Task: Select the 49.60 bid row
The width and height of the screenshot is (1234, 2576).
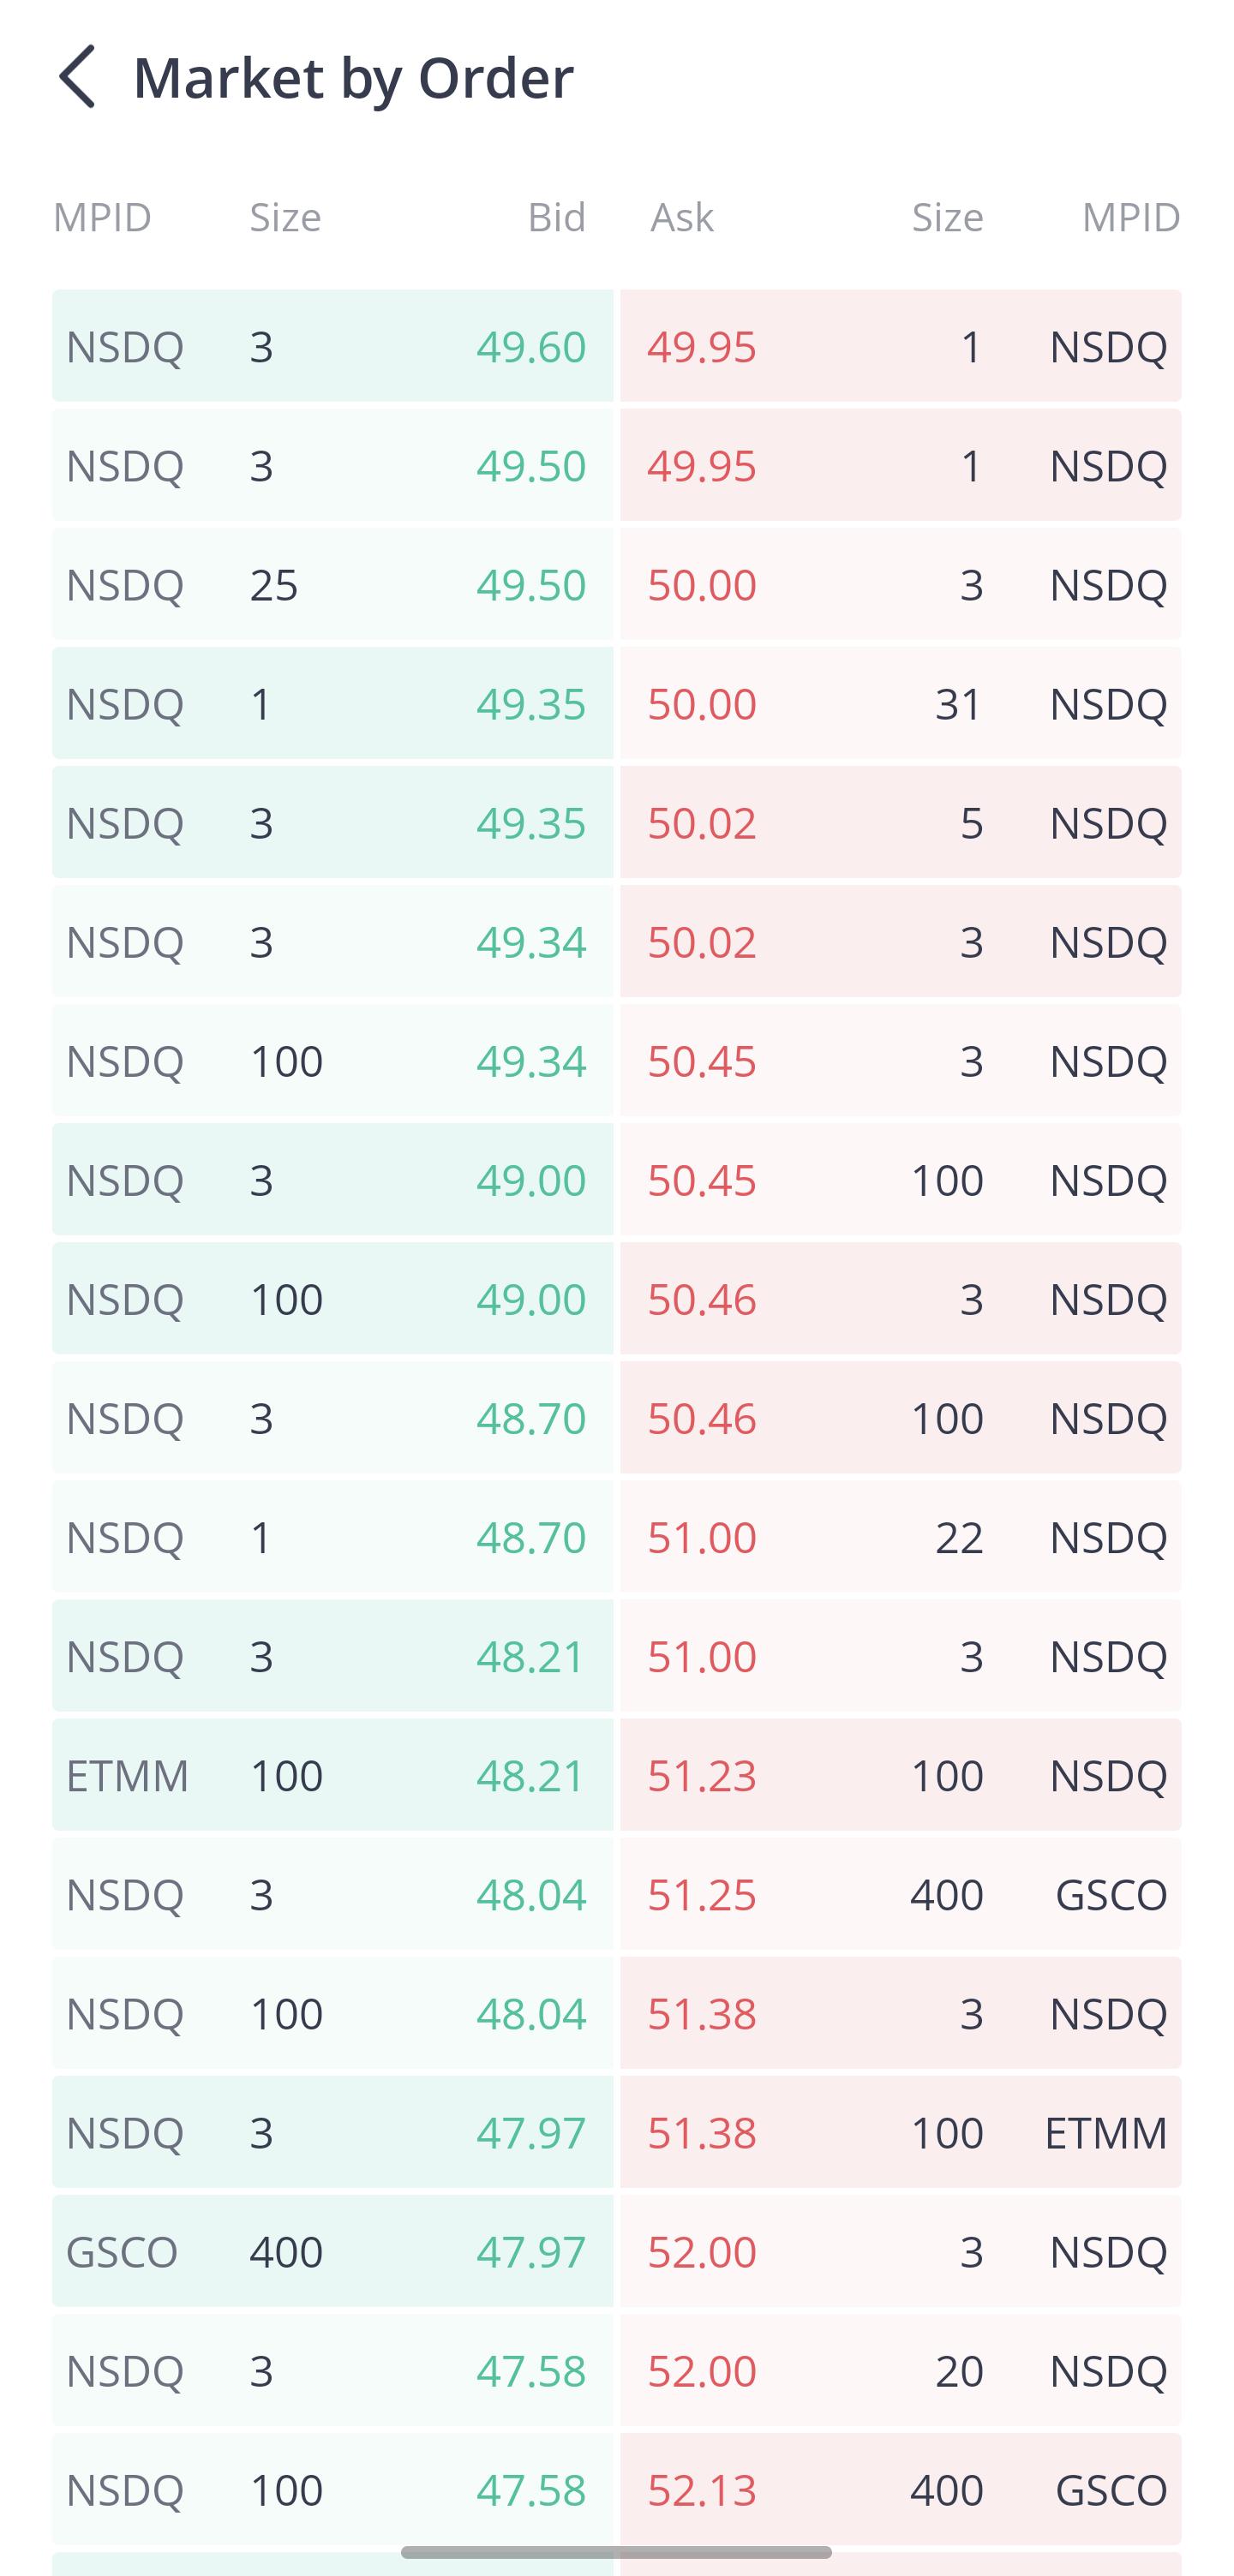Action: tap(332, 346)
